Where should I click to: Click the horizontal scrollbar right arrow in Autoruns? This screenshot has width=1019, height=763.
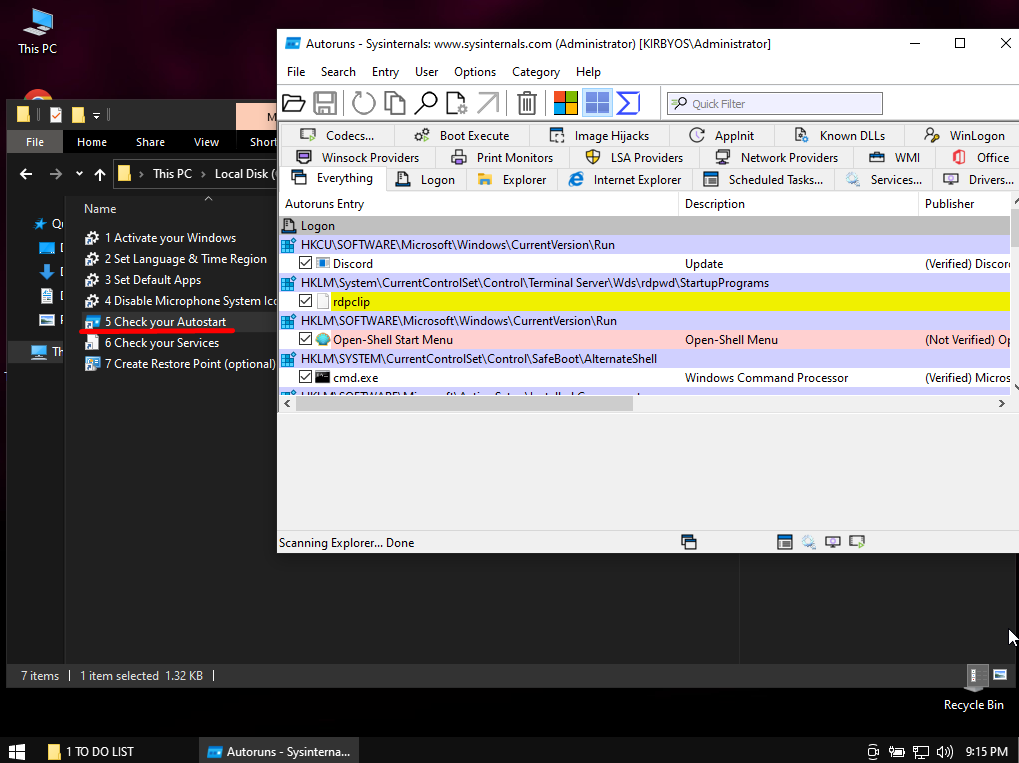point(1001,404)
